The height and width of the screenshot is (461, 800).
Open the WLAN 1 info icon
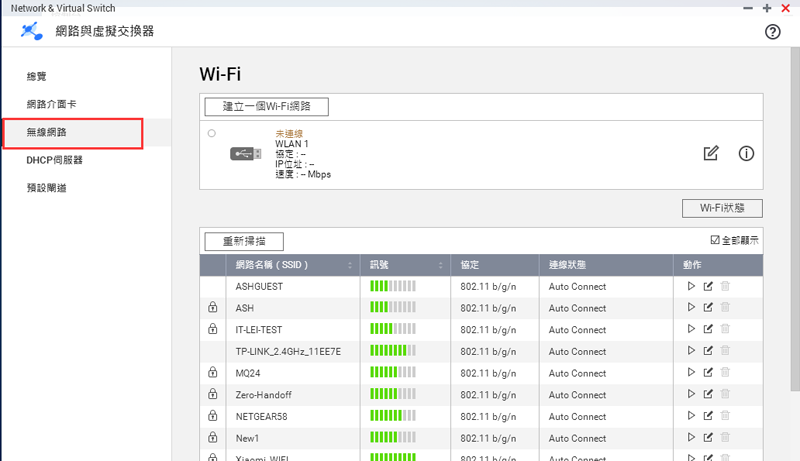745,153
